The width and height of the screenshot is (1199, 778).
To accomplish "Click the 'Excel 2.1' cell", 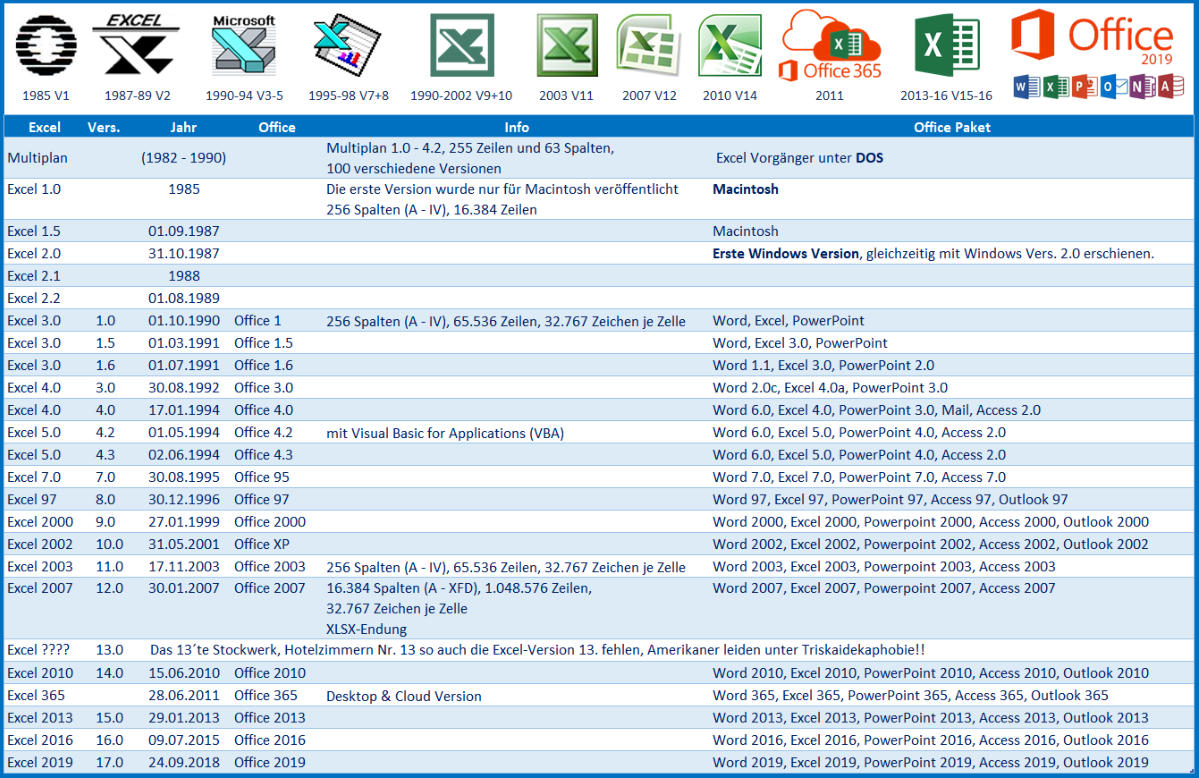I will point(34,275).
